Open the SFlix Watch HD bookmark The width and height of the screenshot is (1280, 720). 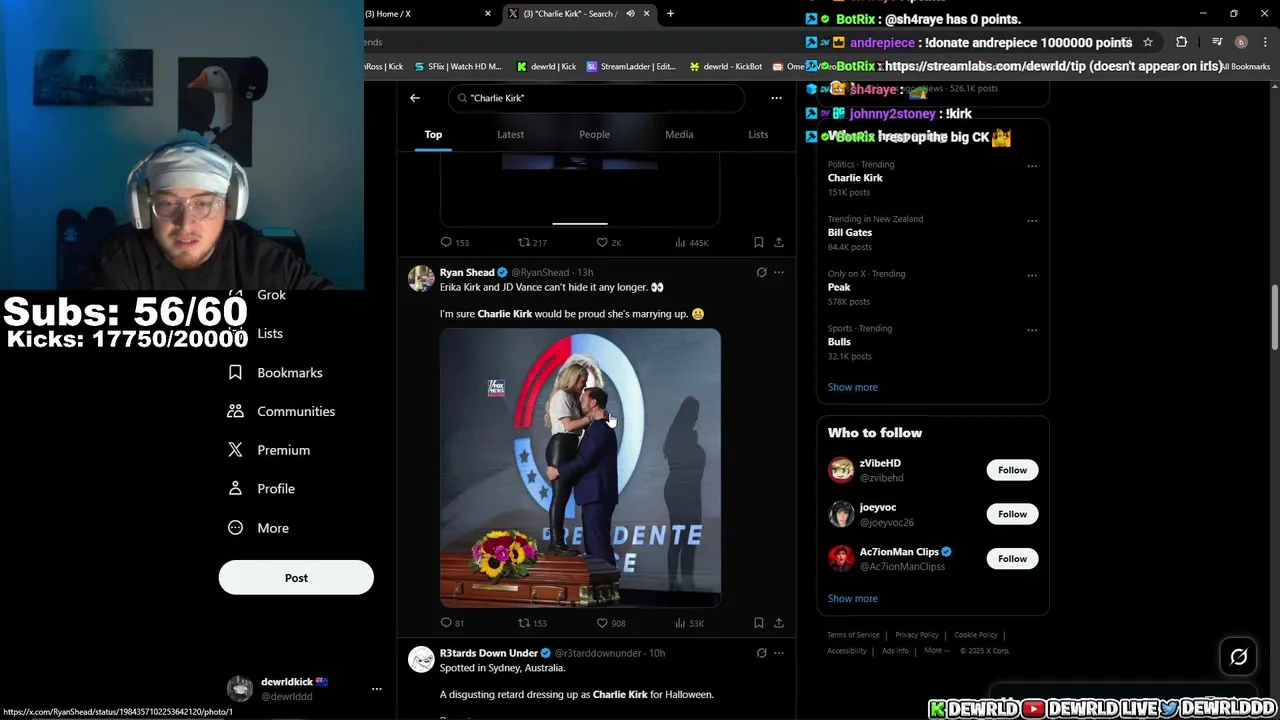458,67
